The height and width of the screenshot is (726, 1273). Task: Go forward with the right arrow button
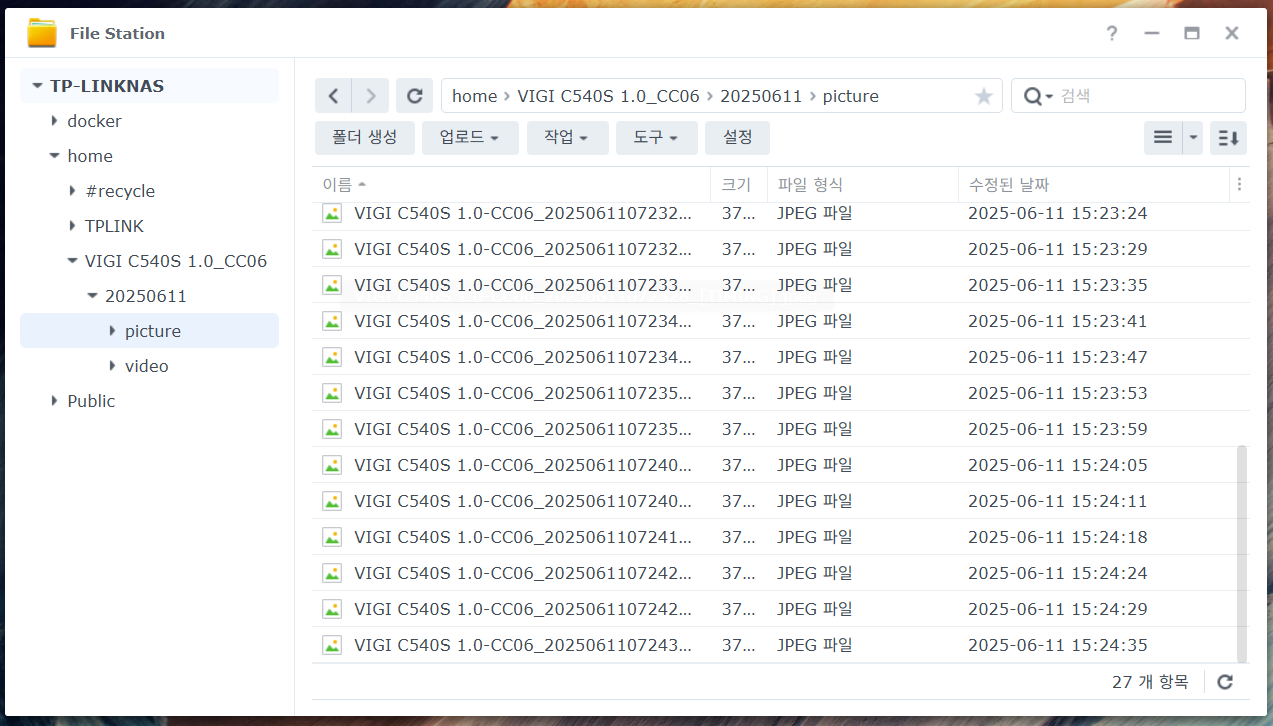[x=371, y=96]
